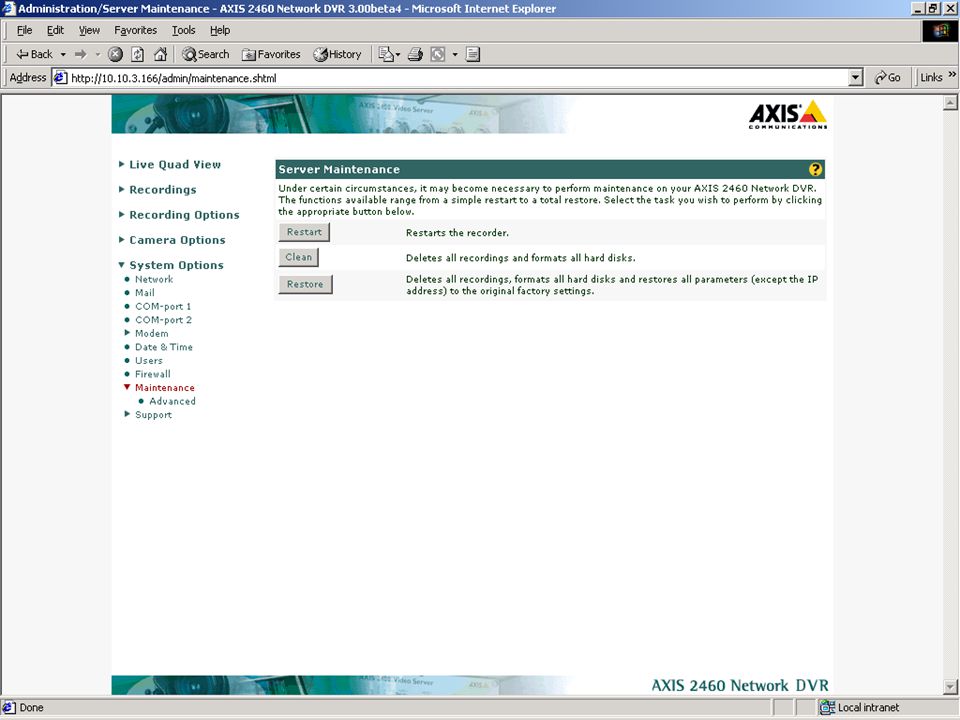
Task: Open the Favorites pane from toolbar
Action: tap(271, 54)
